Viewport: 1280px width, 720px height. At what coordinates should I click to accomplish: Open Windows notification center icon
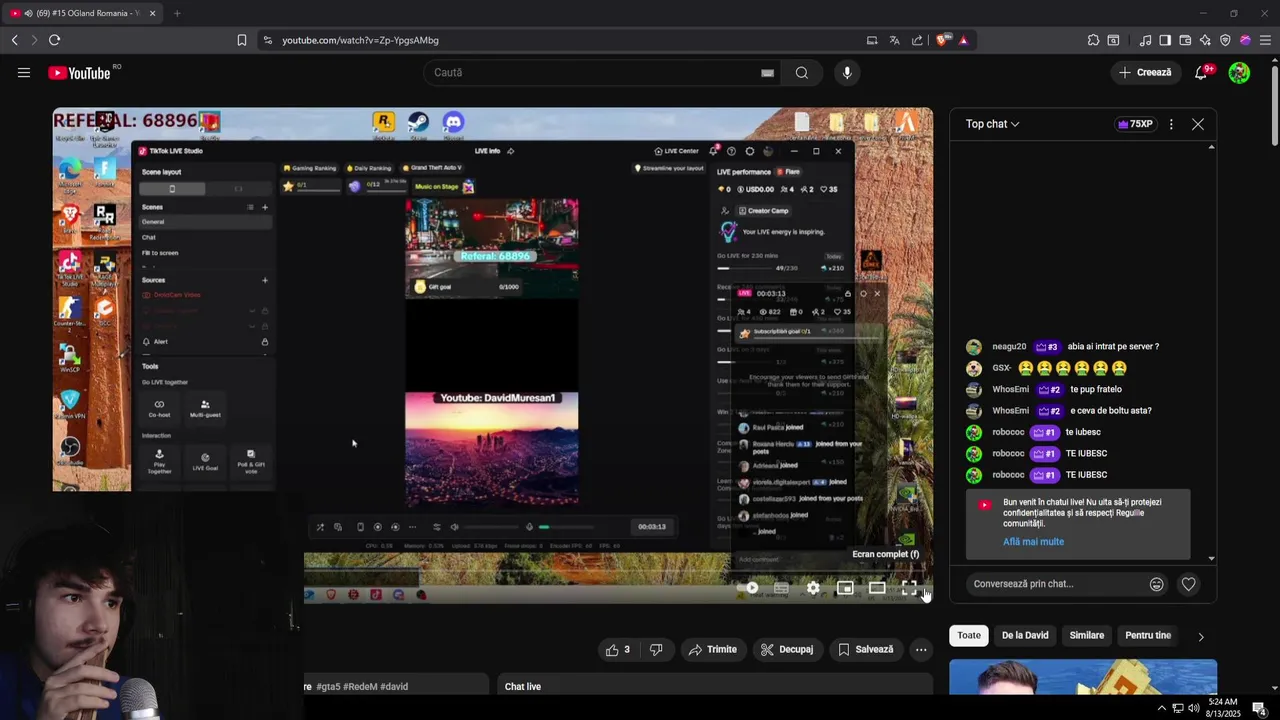[x=1259, y=708]
